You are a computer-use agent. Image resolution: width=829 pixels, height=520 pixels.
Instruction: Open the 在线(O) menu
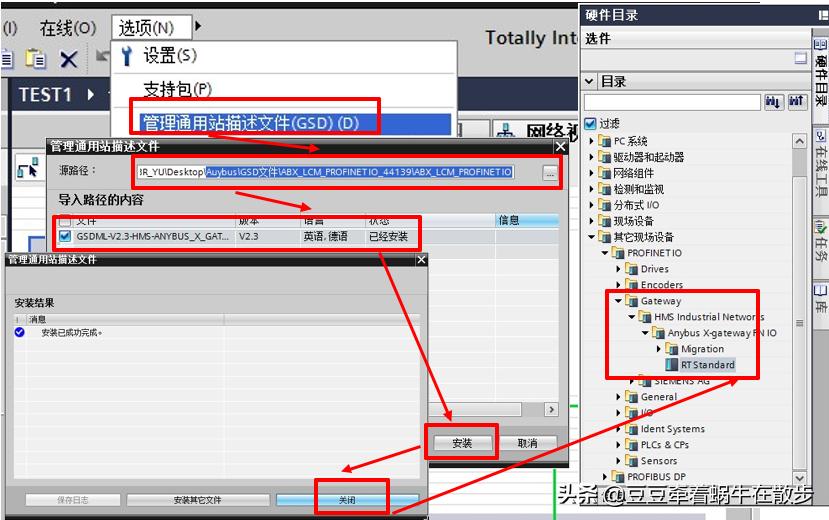[68, 27]
